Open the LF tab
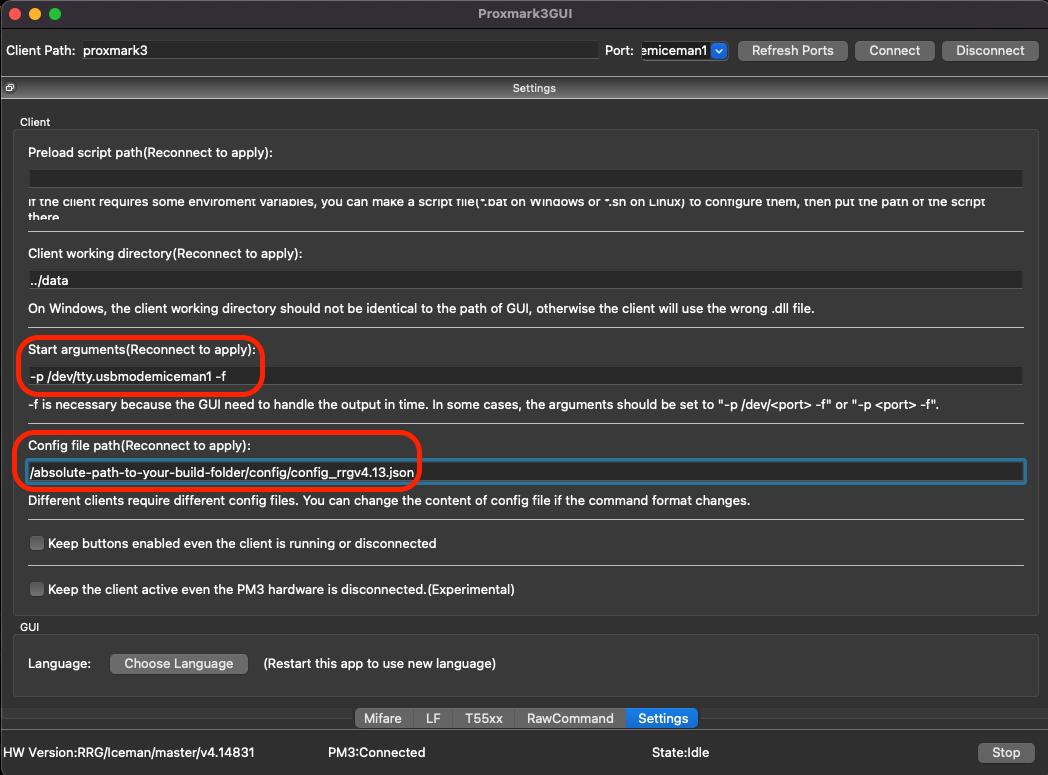The image size is (1048, 775). pos(433,718)
